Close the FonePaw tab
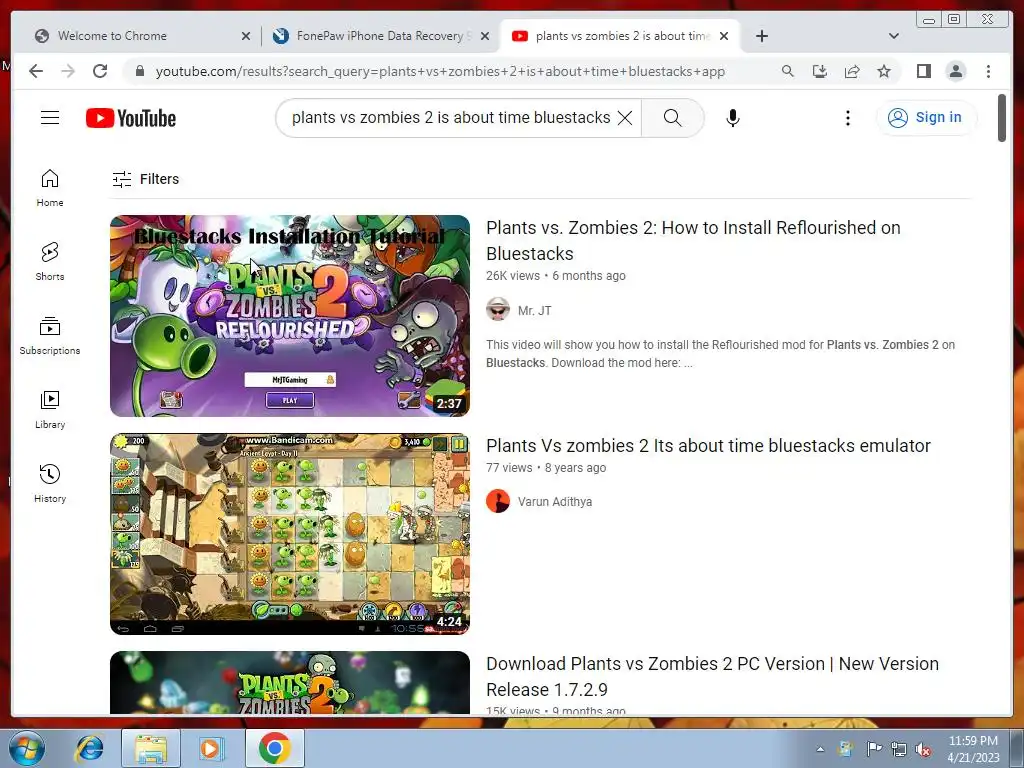The height and width of the screenshot is (768, 1024). [485, 36]
